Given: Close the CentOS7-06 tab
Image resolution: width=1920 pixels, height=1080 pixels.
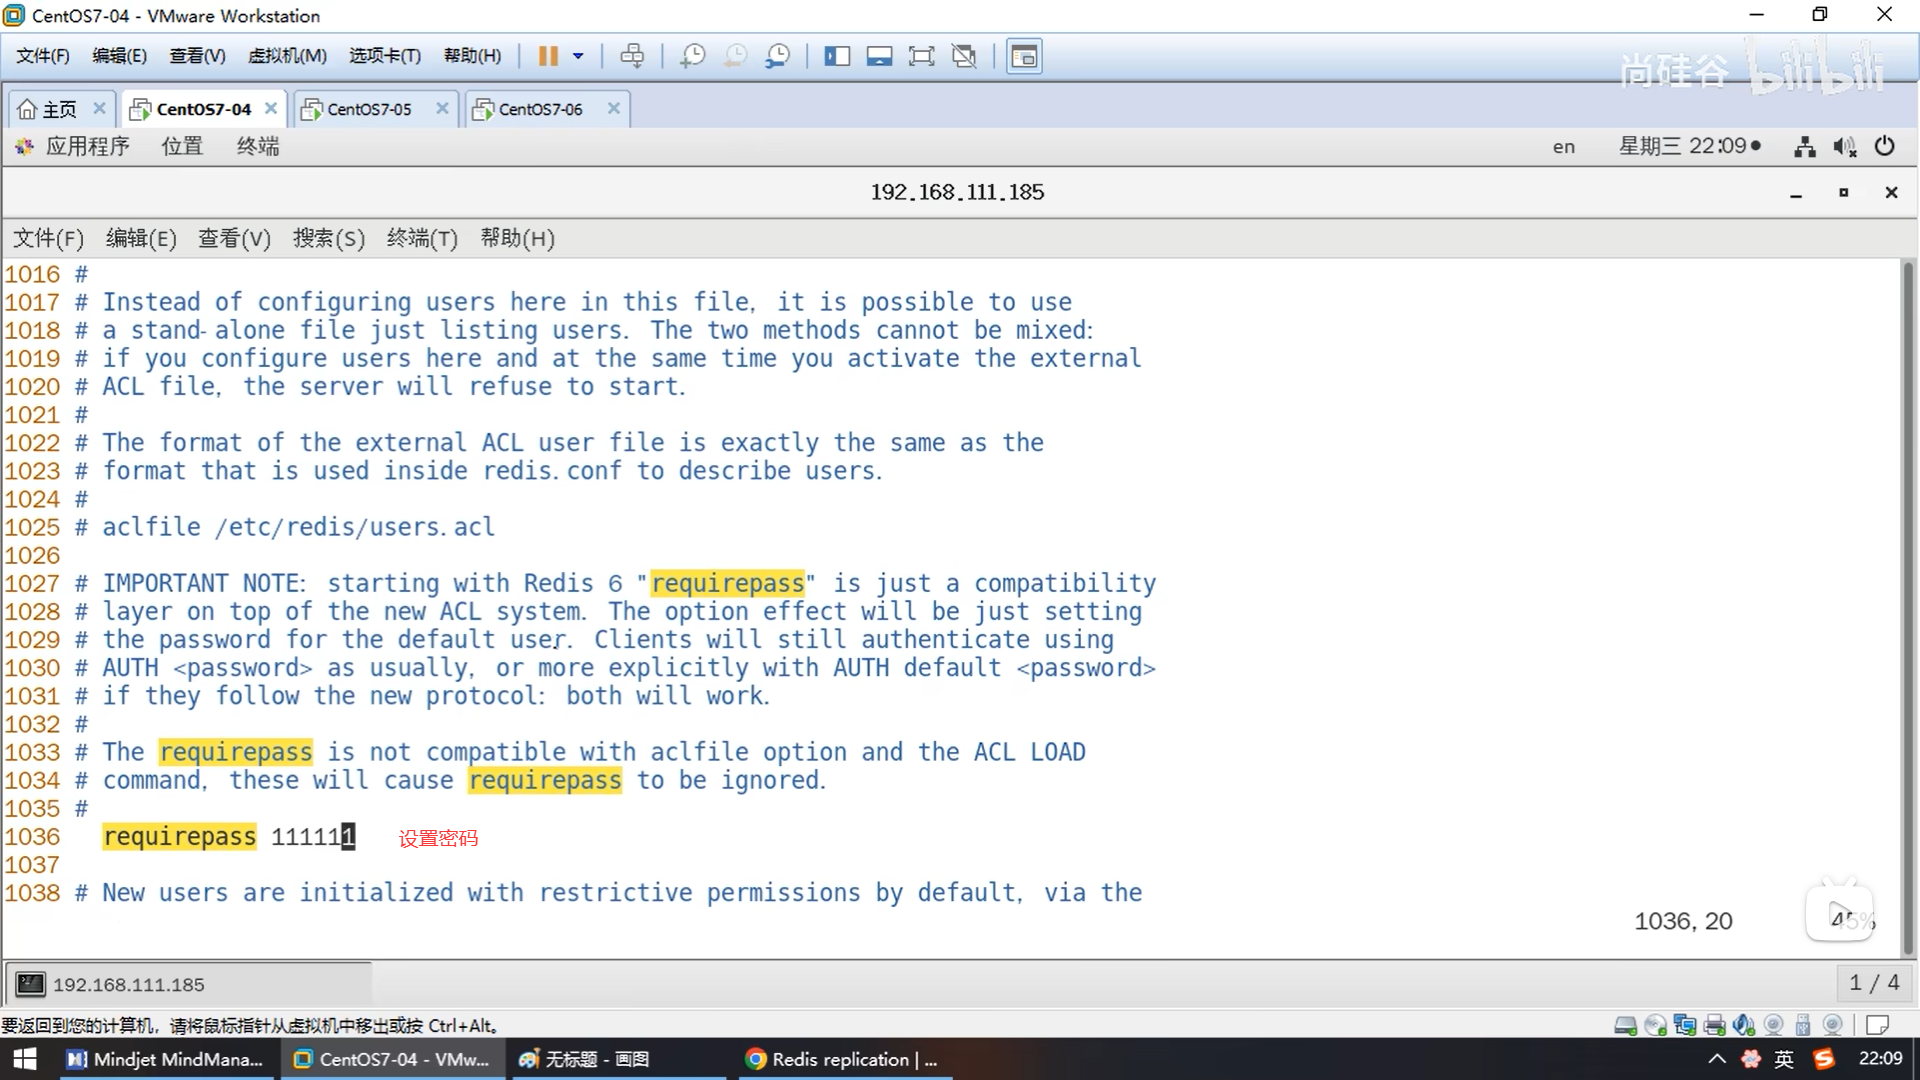Looking at the screenshot, I should tap(614, 108).
